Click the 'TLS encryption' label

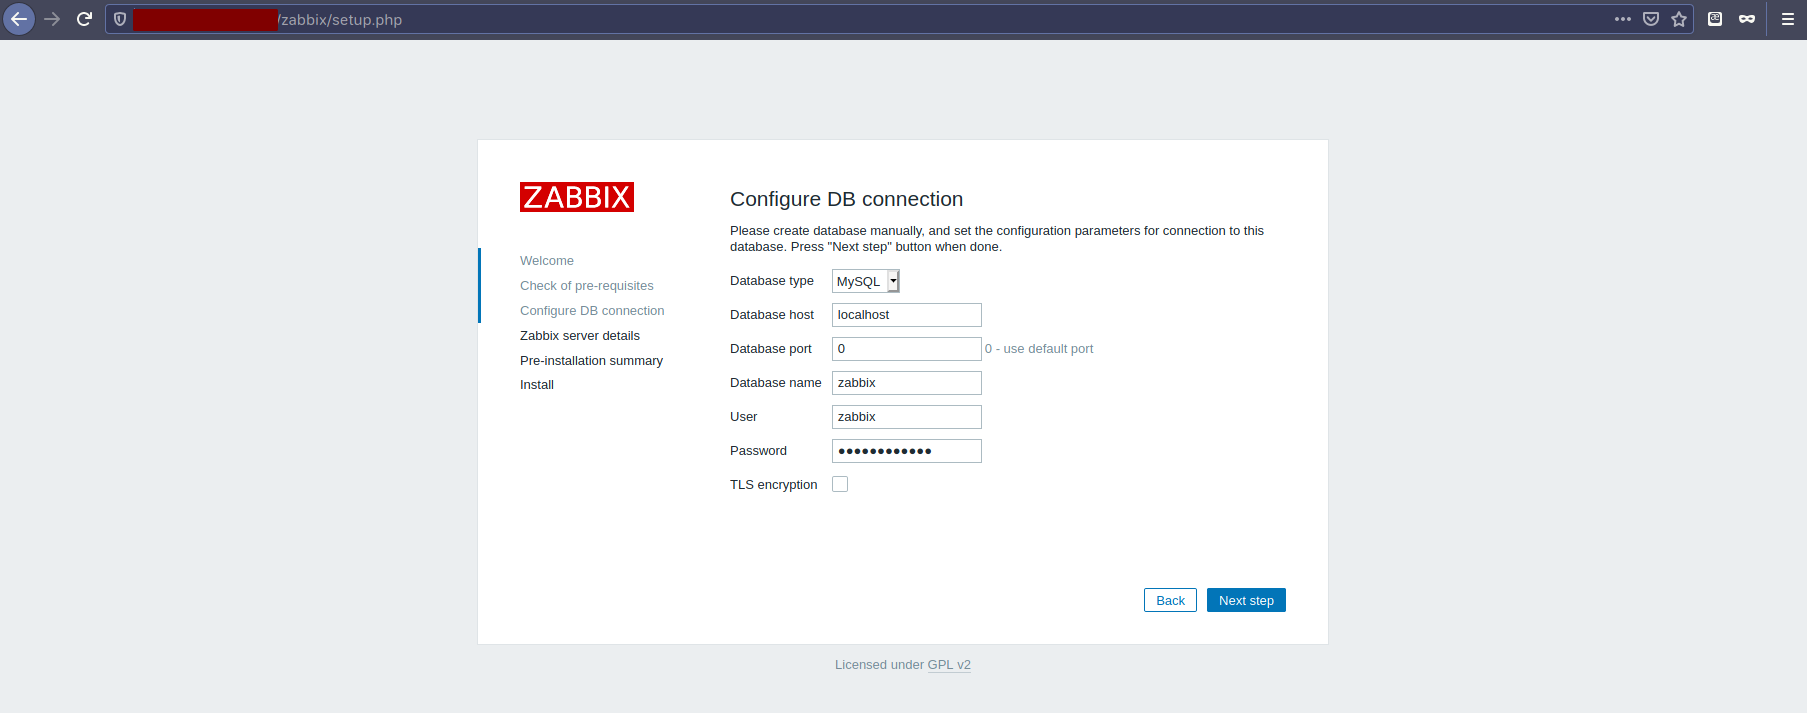click(x=774, y=485)
